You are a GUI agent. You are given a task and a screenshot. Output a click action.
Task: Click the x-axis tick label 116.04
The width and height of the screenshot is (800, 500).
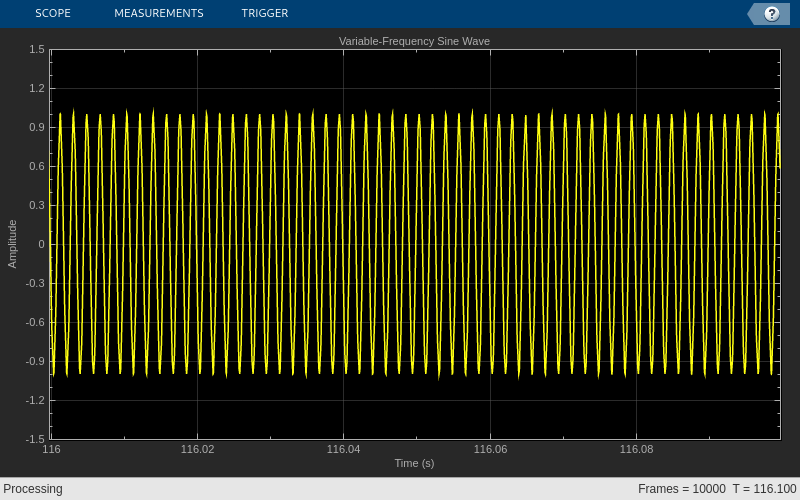coord(343,449)
